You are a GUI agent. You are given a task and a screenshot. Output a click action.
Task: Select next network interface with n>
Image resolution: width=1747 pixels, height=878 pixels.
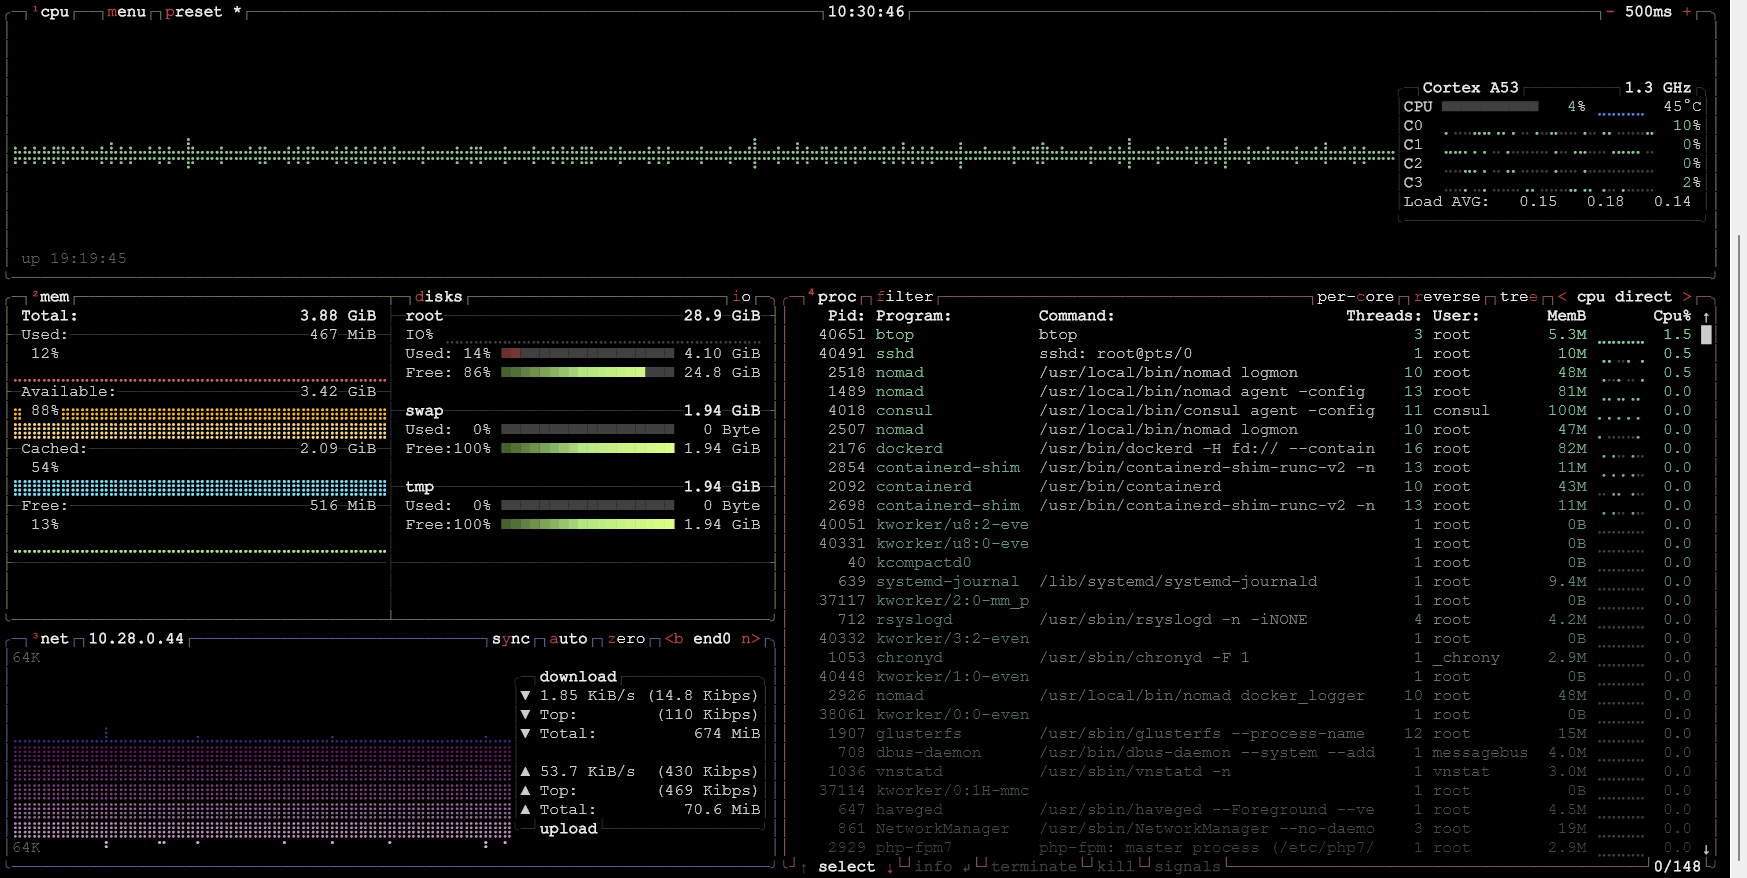(750, 639)
